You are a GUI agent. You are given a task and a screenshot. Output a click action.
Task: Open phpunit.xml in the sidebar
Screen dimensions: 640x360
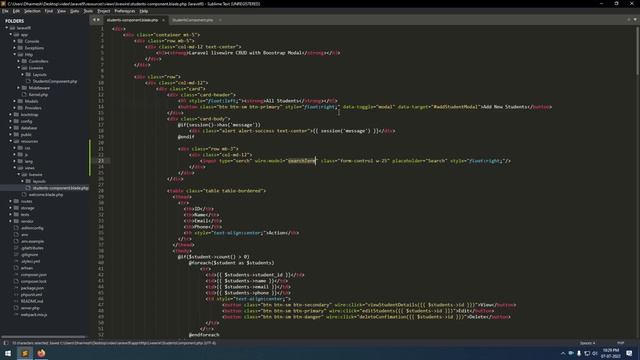click(x=31, y=295)
